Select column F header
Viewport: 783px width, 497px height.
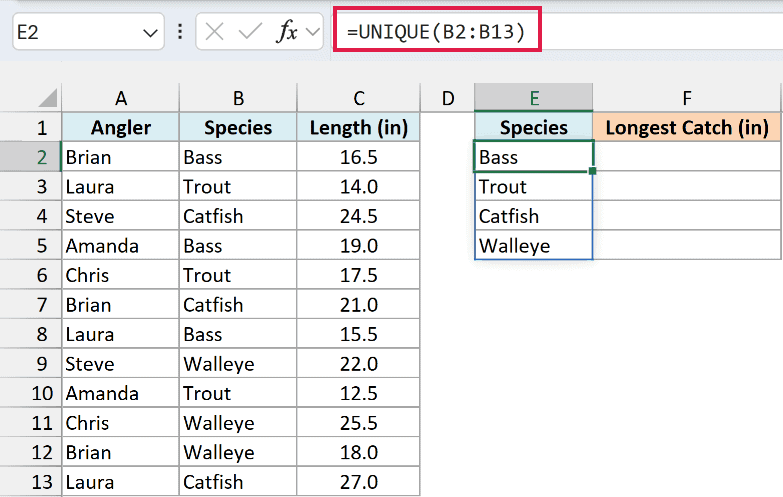687,98
